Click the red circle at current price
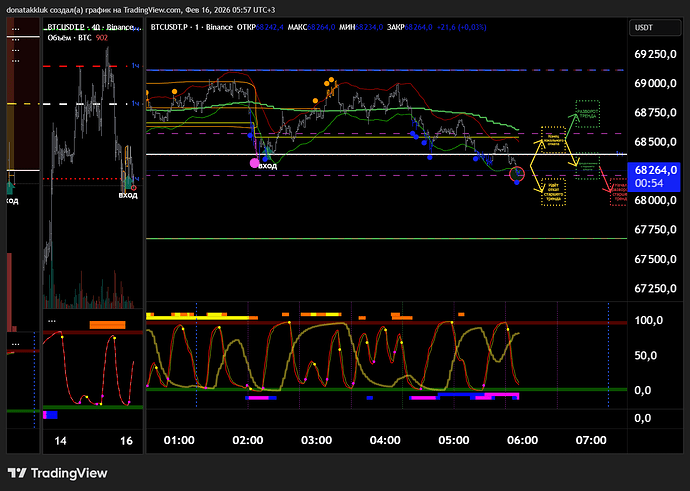690x491 pixels. [x=517, y=175]
